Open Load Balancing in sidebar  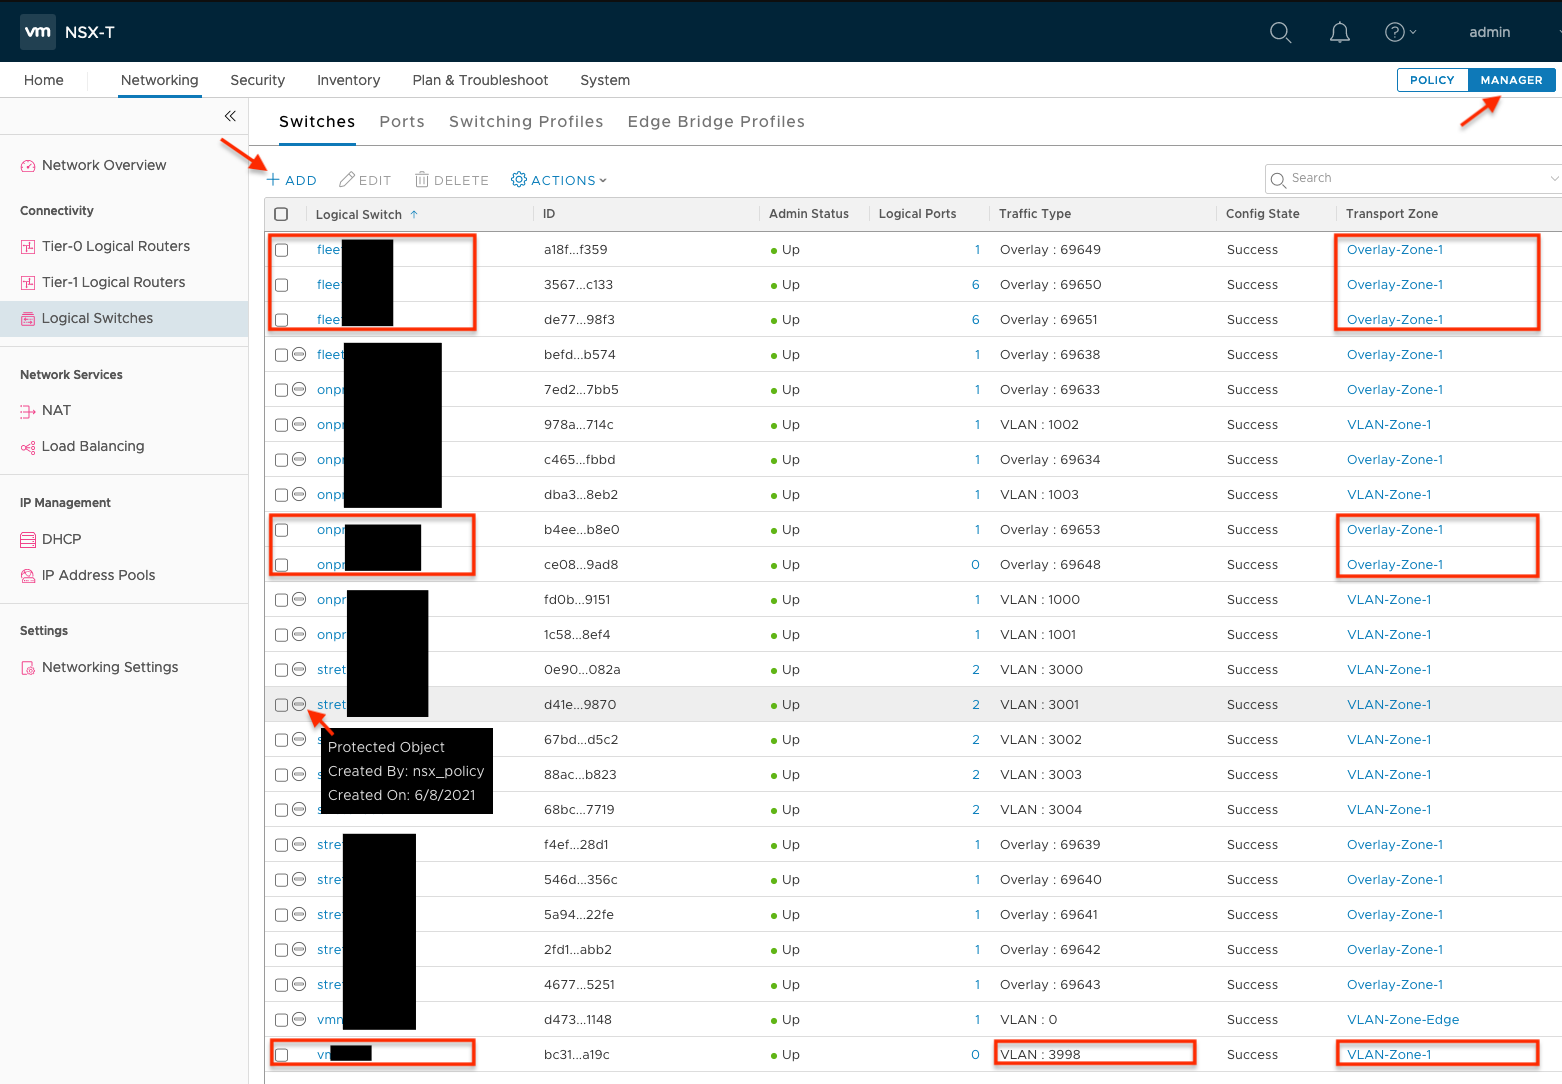tap(92, 446)
